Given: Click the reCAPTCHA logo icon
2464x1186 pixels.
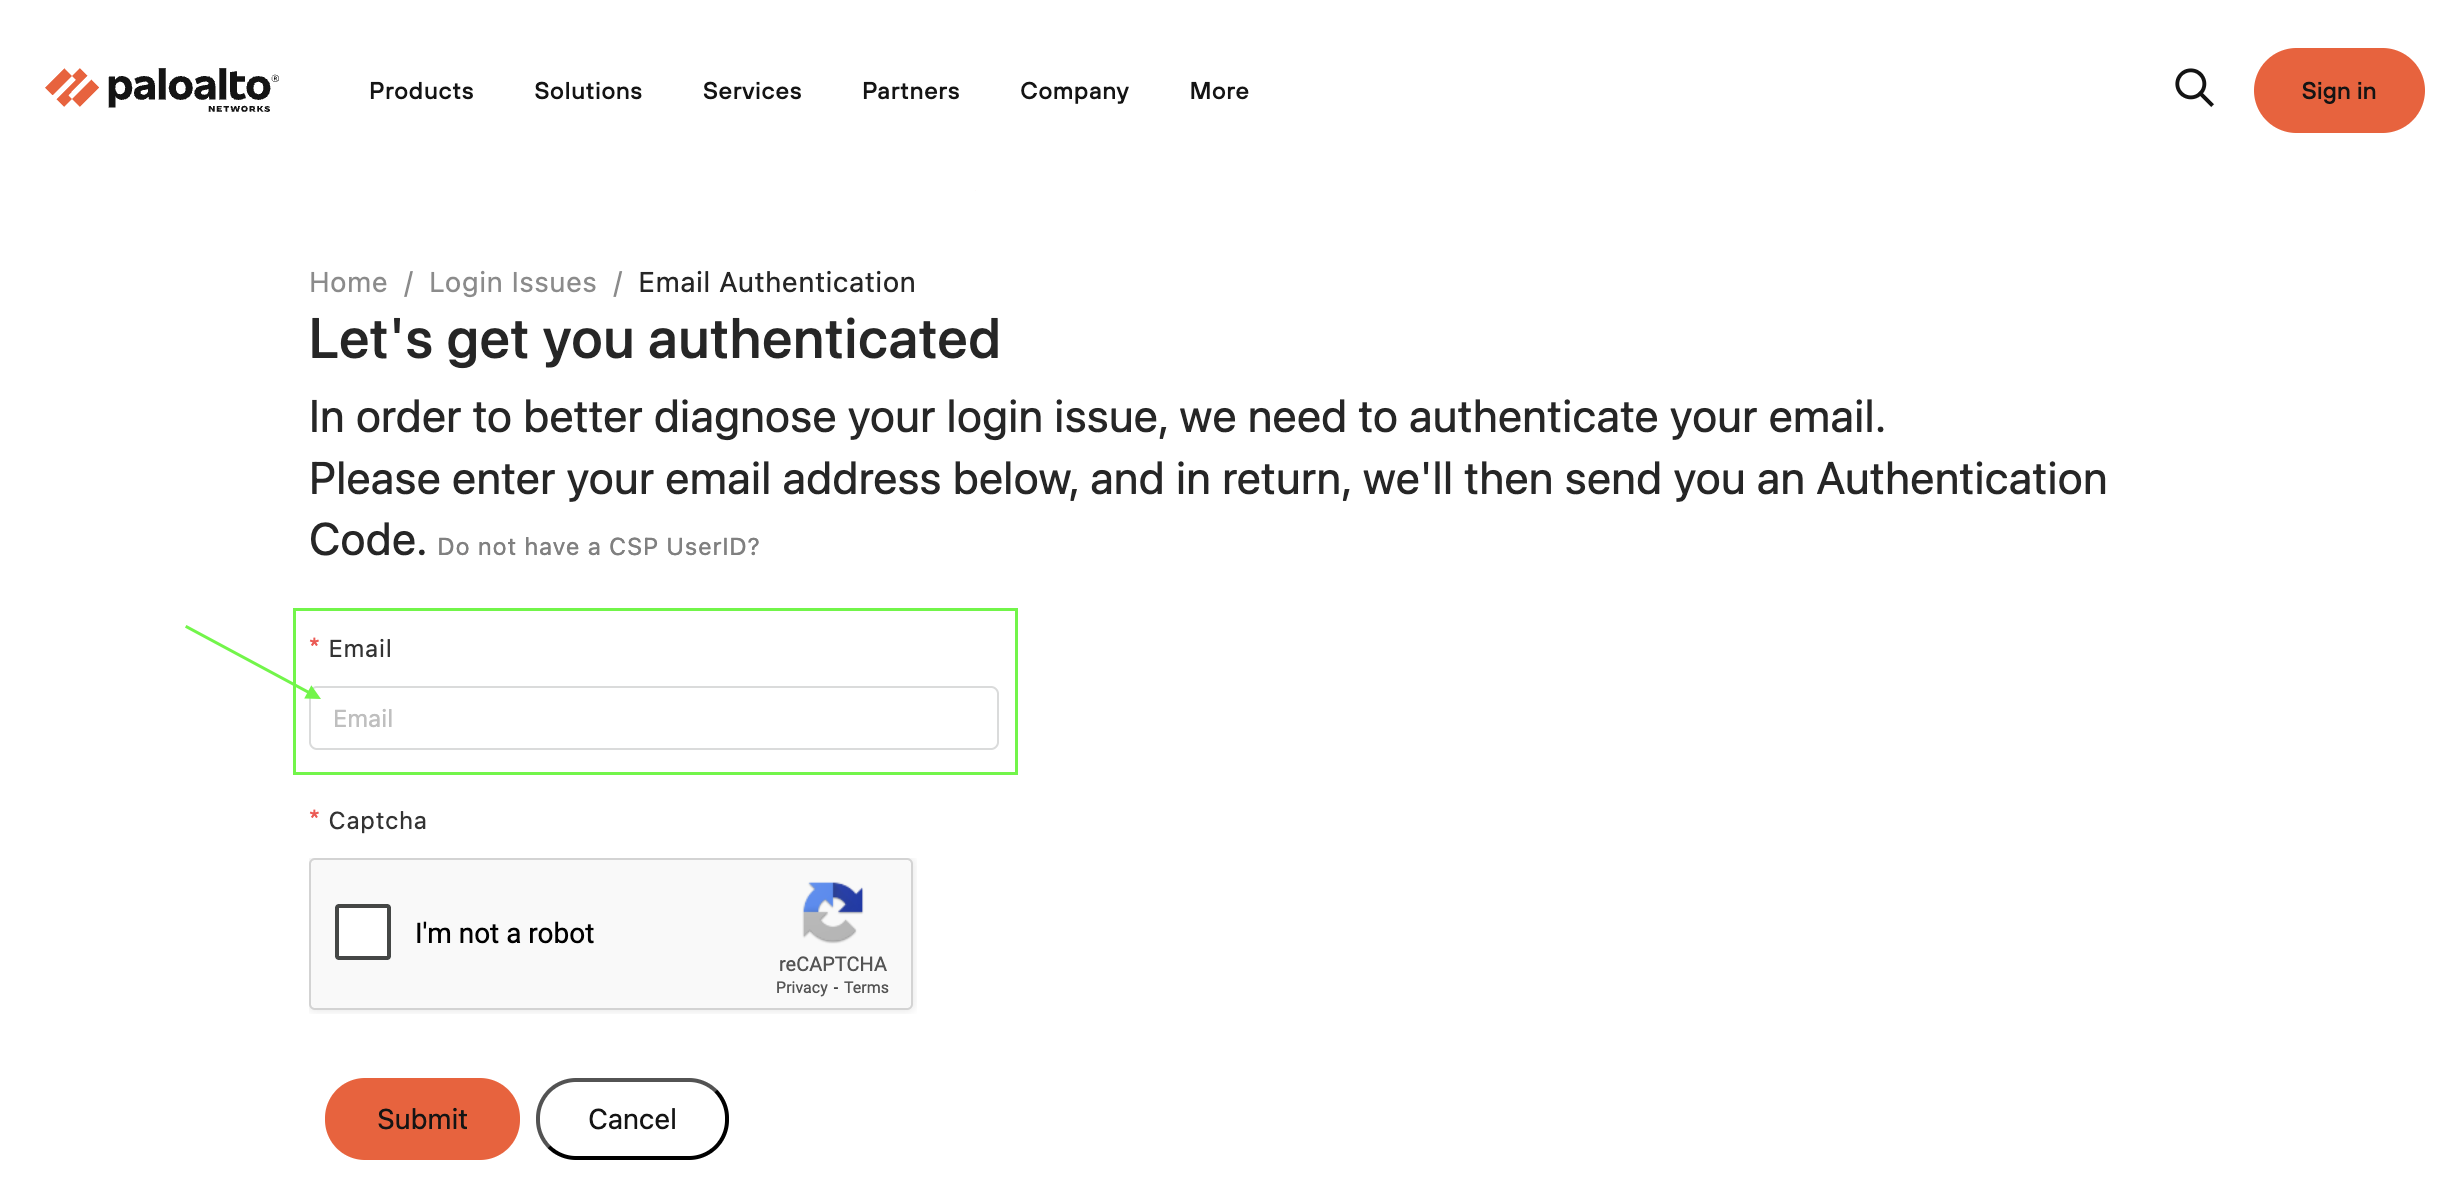Looking at the screenshot, I should (x=832, y=911).
